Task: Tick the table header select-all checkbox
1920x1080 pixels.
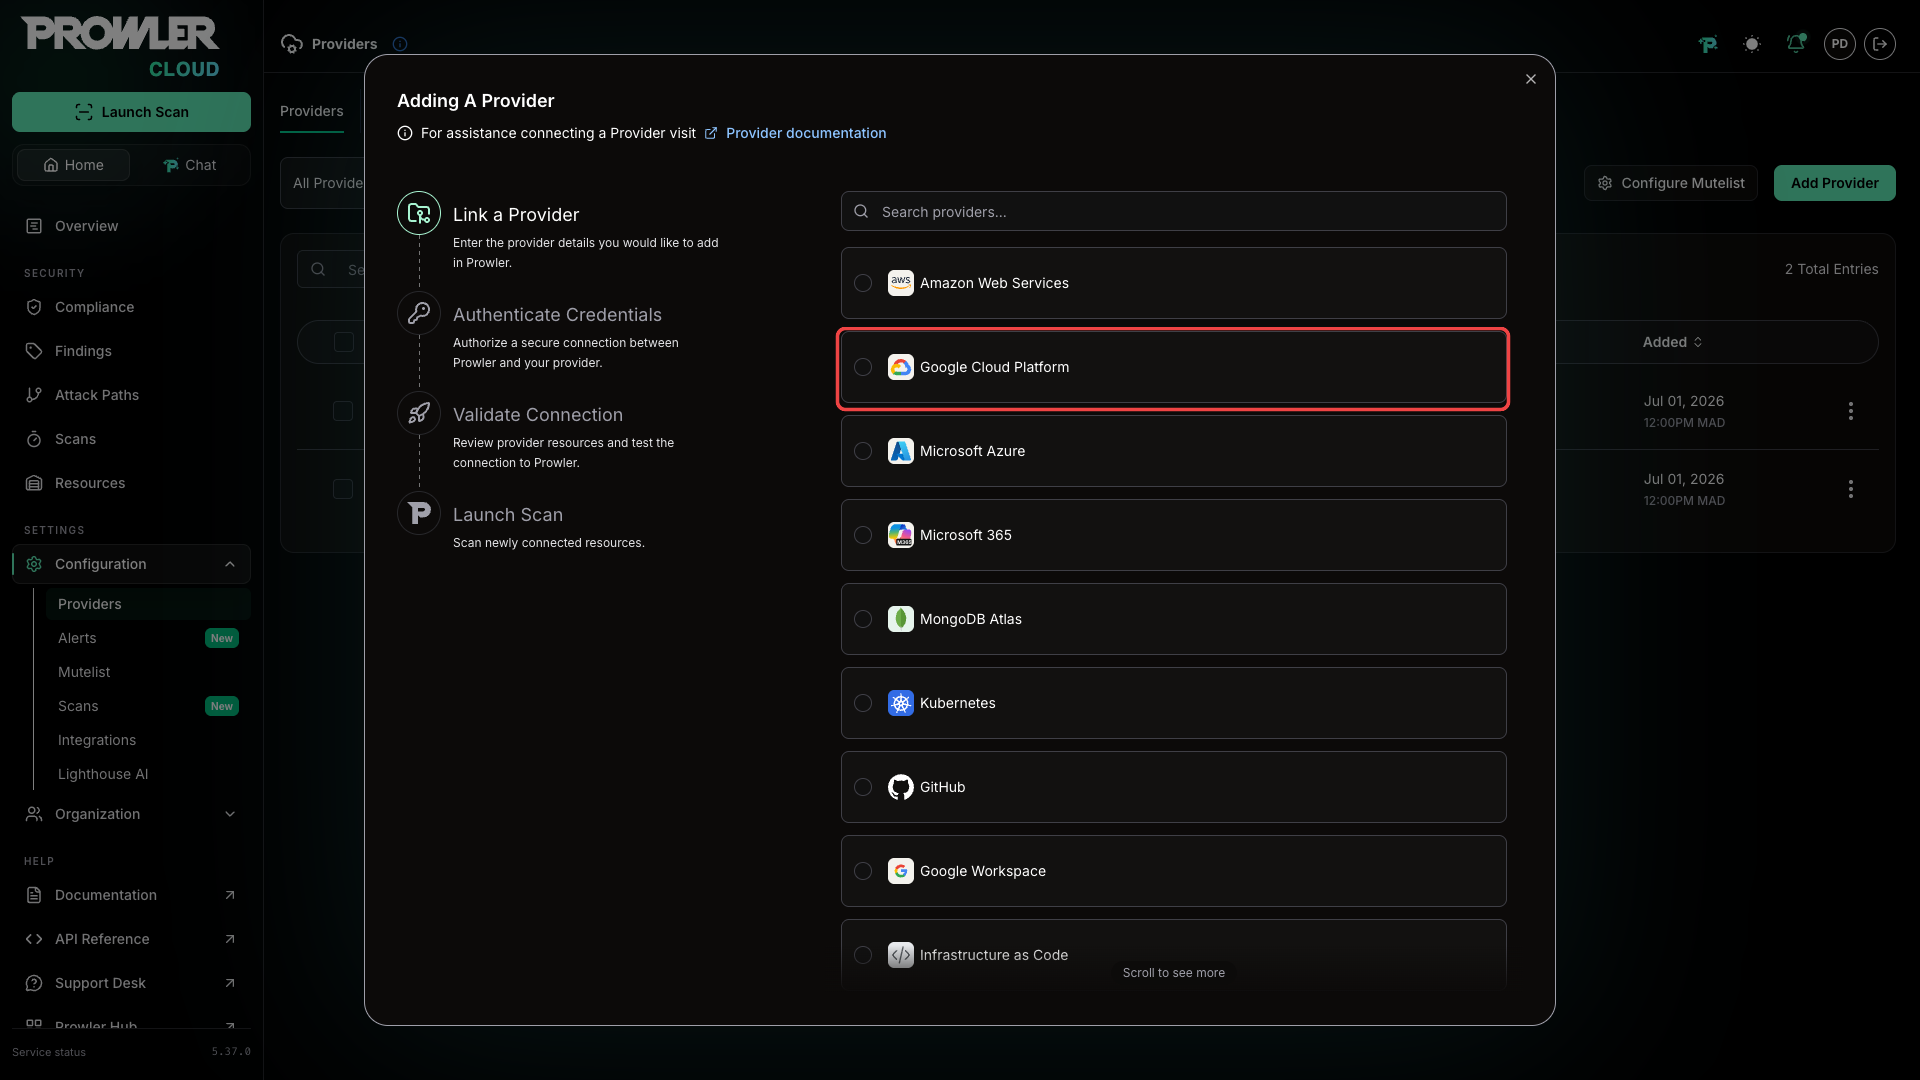Action: pyautogui.click(x=344, y=342)
